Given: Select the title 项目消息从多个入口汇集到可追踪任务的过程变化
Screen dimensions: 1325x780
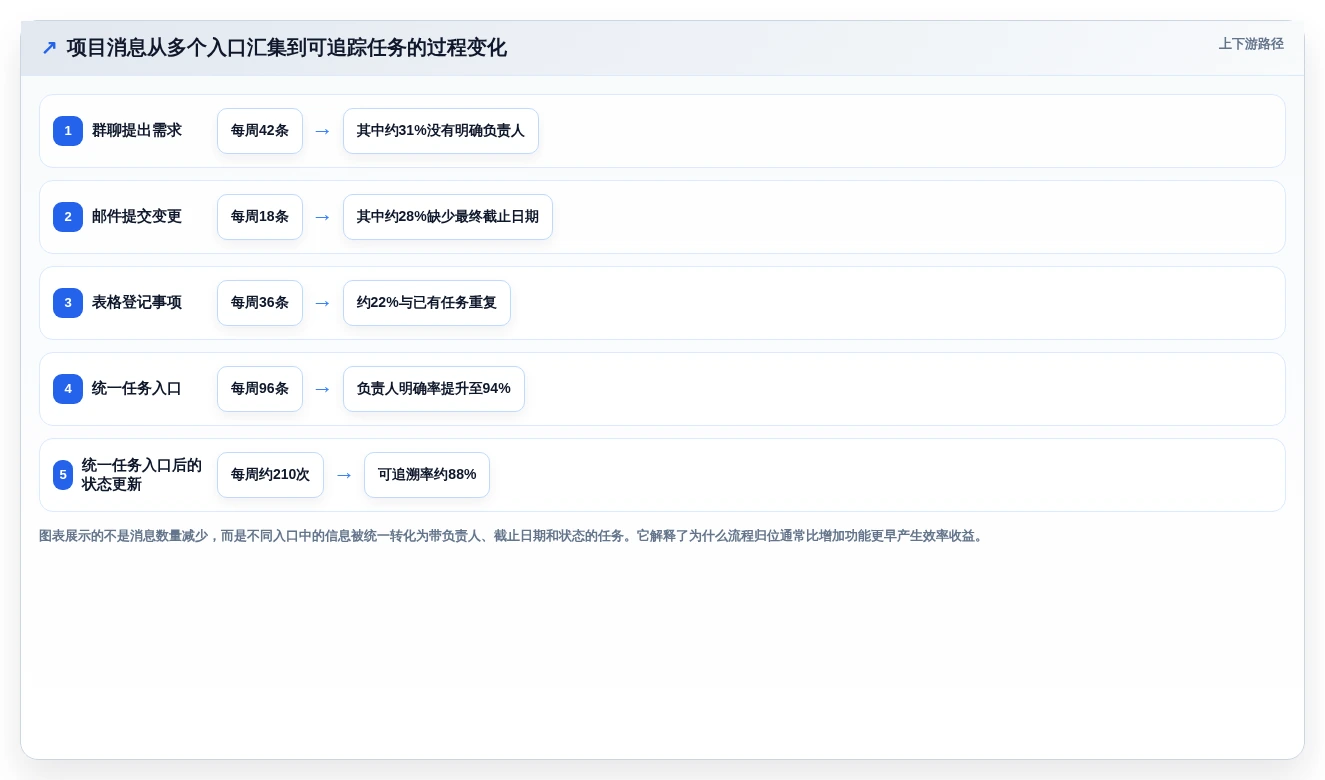Looking at the screenshot, I should click(287, 48).
